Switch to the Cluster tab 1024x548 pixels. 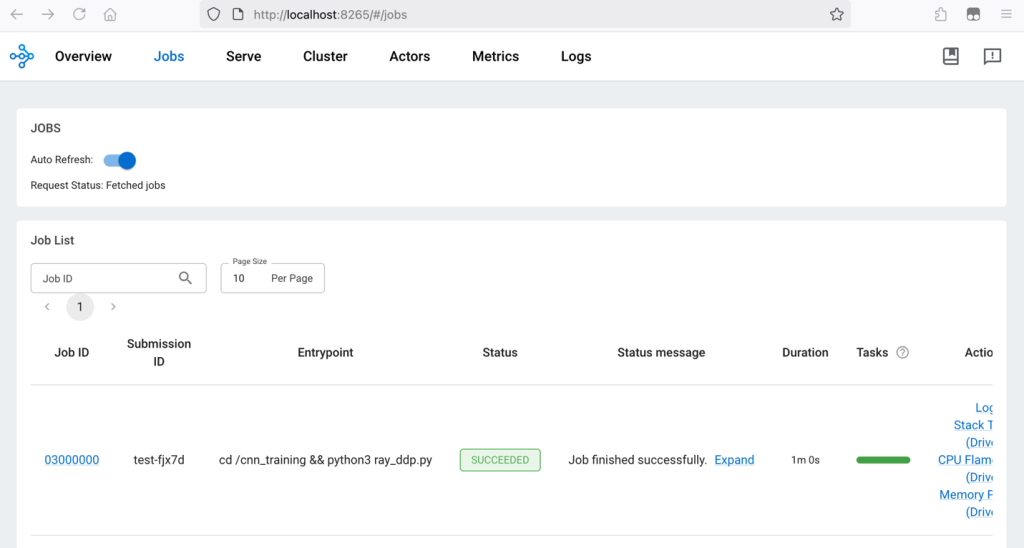click(325, 57)
